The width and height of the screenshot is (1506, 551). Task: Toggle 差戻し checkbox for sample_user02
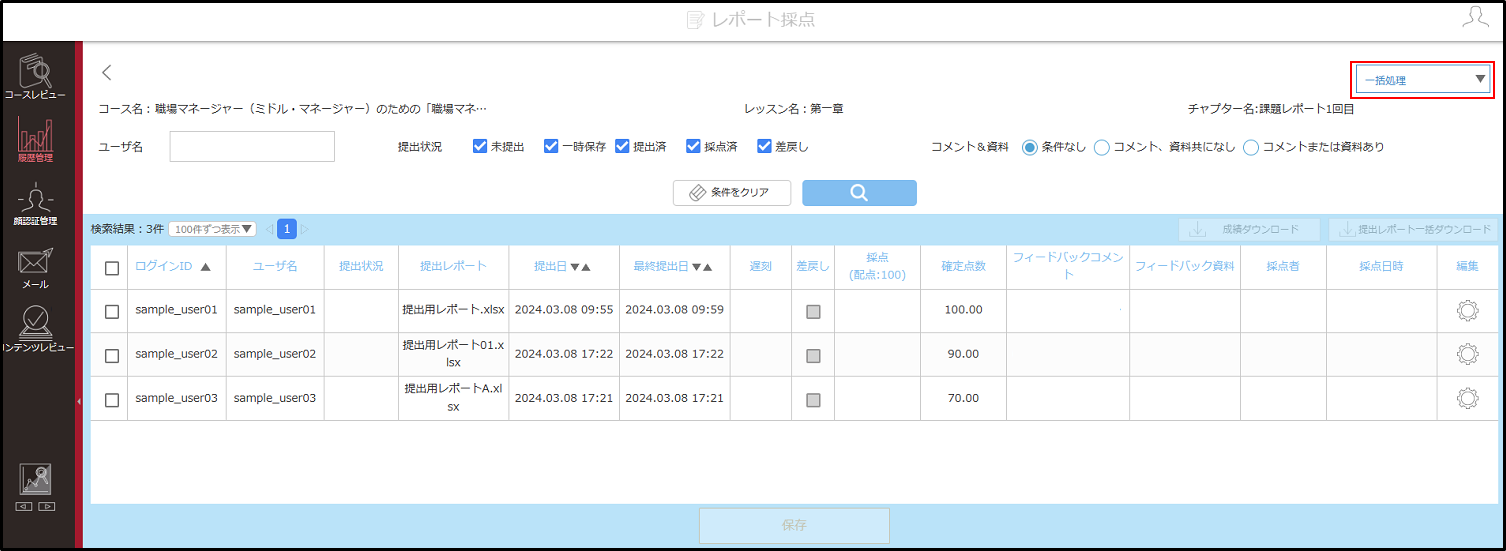pos(813,355)
